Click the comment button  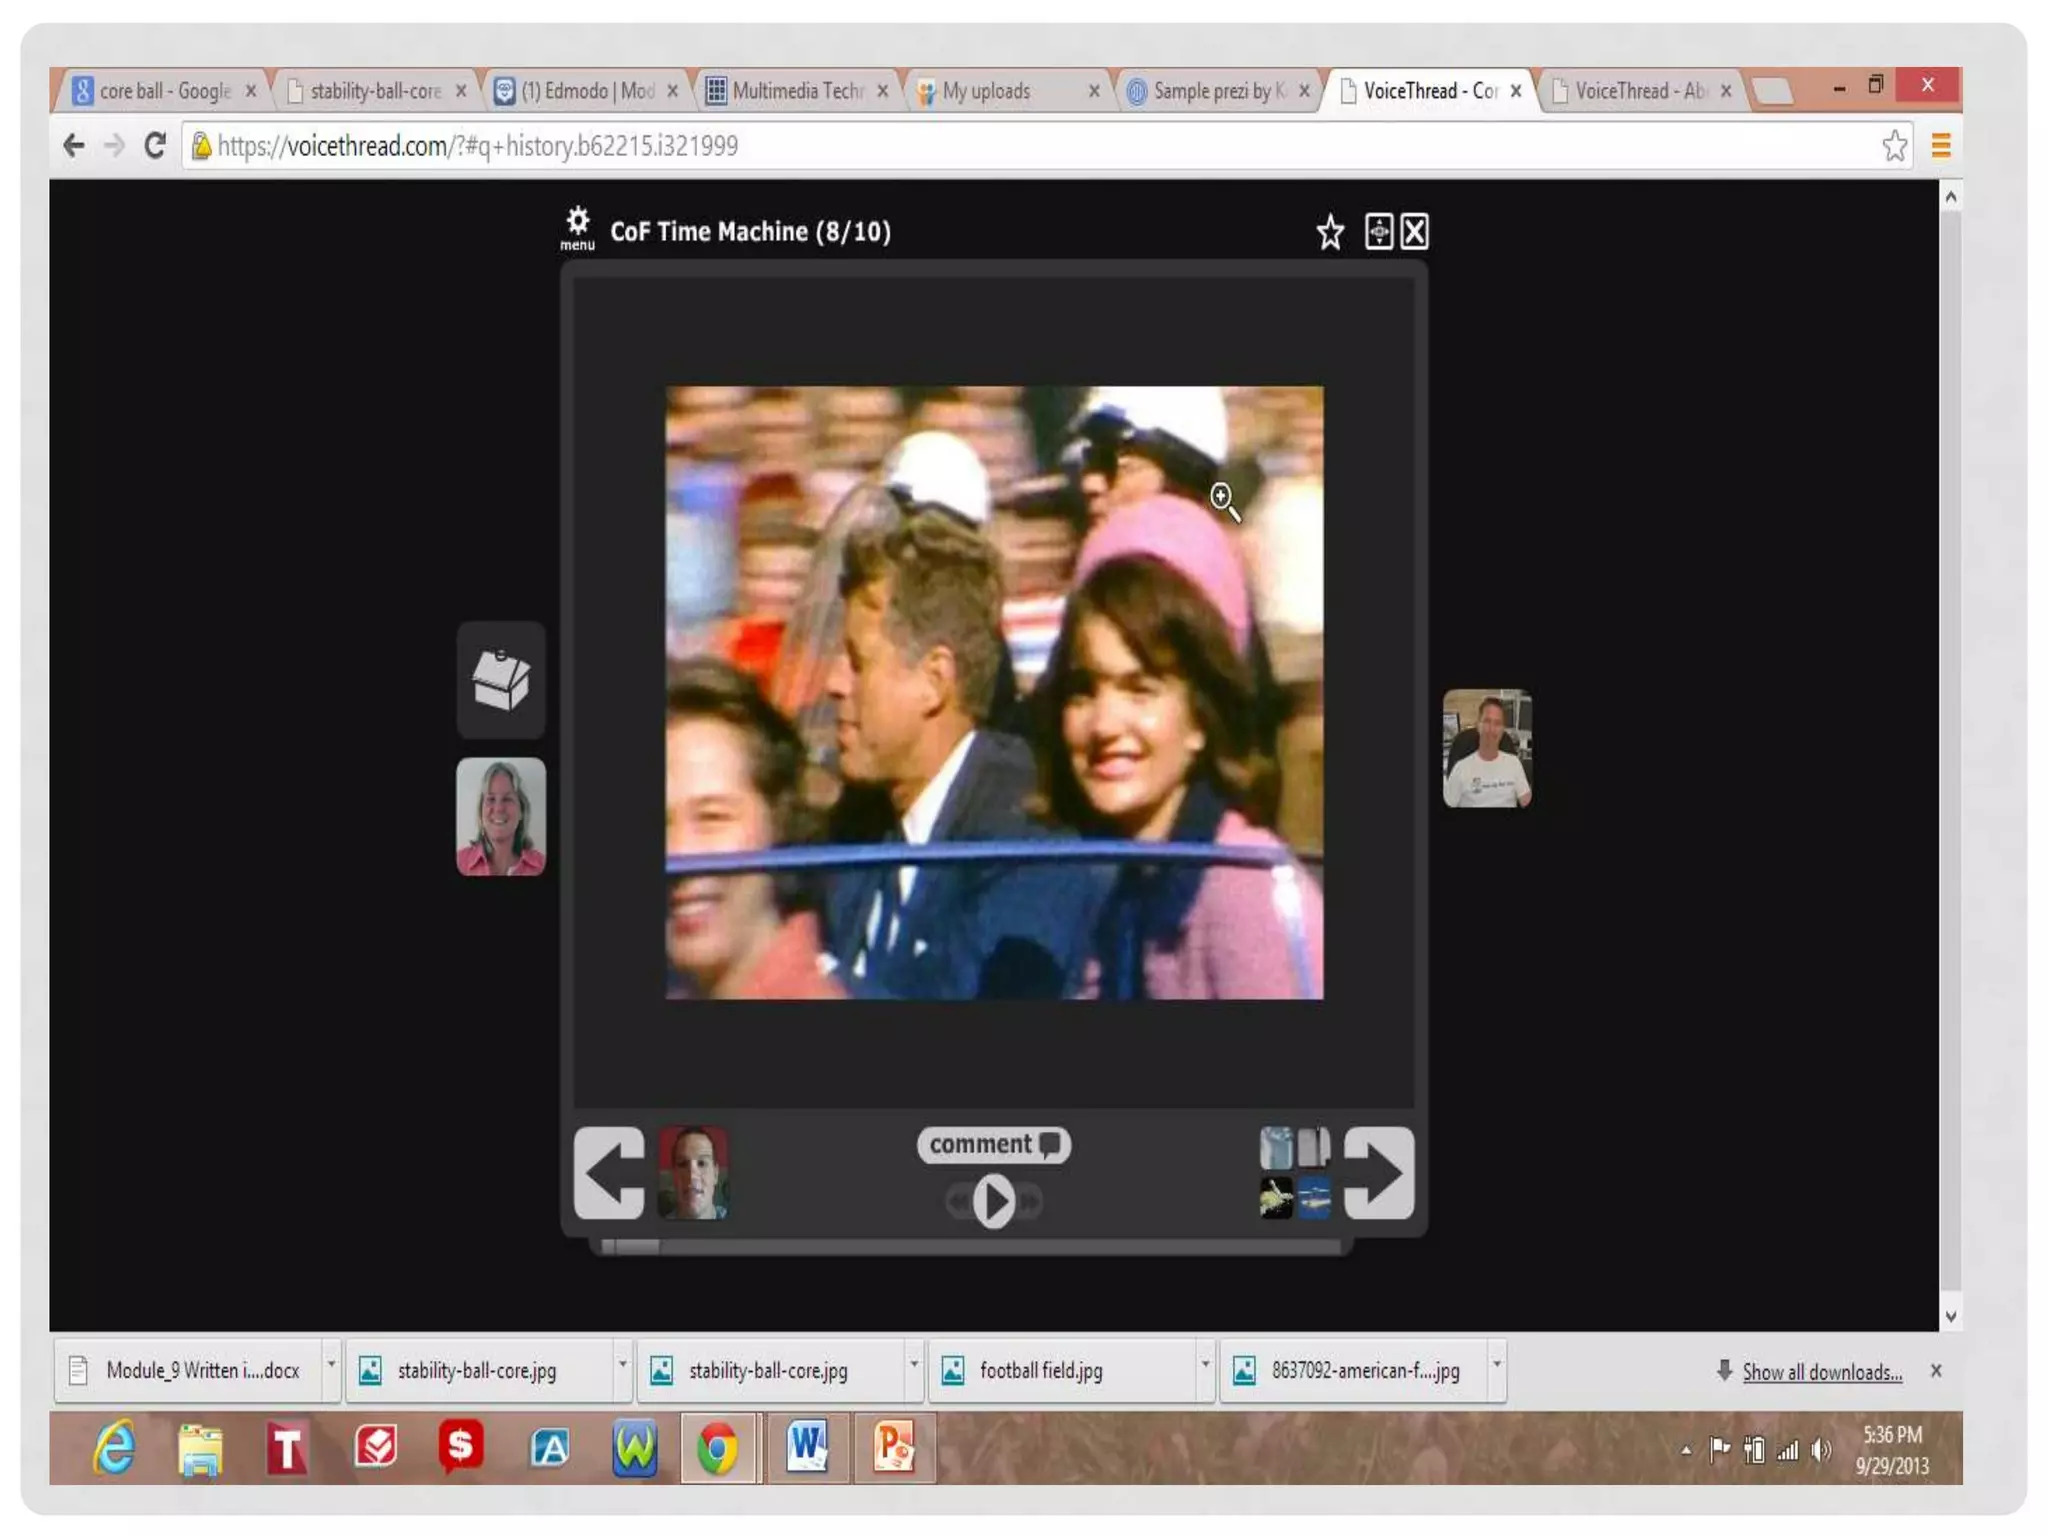click(993, 1144)
